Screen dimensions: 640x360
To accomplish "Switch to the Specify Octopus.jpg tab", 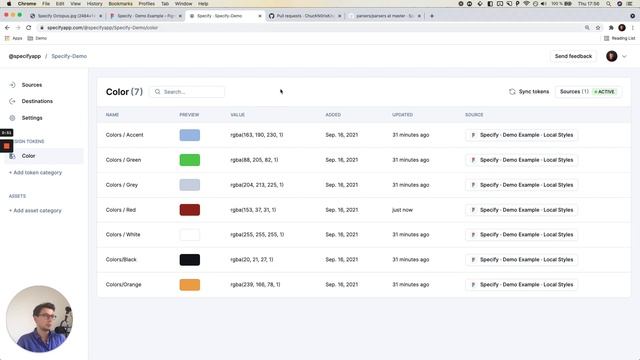I will (65, 16).
